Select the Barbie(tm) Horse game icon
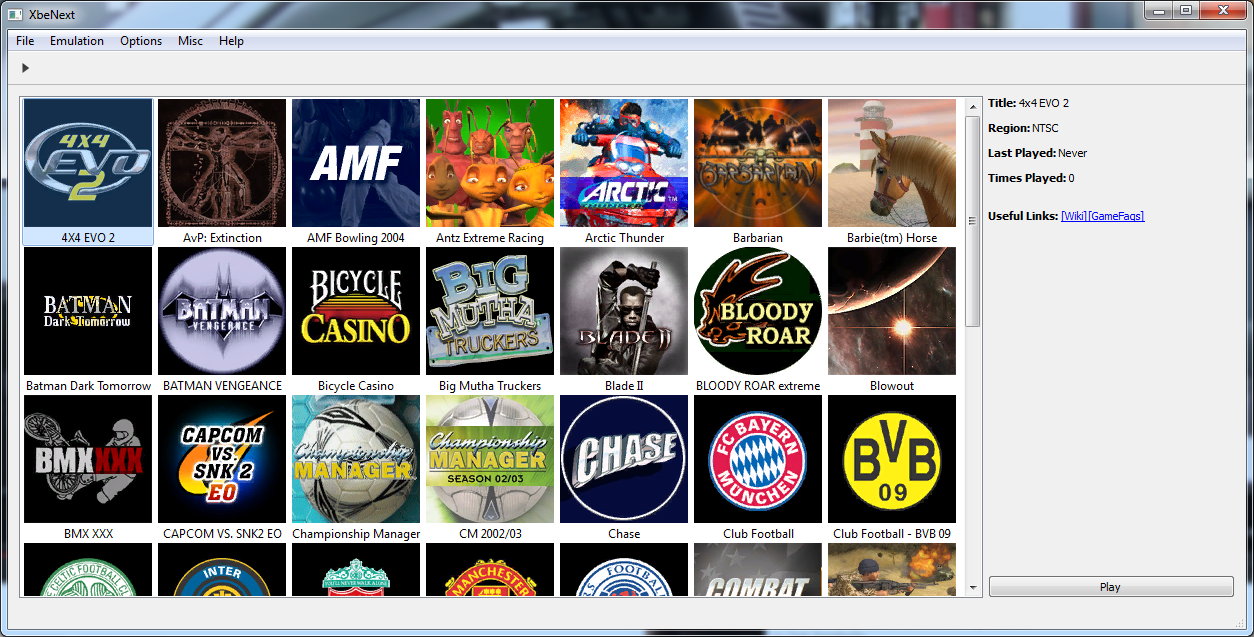Image resolution: width=1254 pixels, height=637 pixels. point(892,163)
